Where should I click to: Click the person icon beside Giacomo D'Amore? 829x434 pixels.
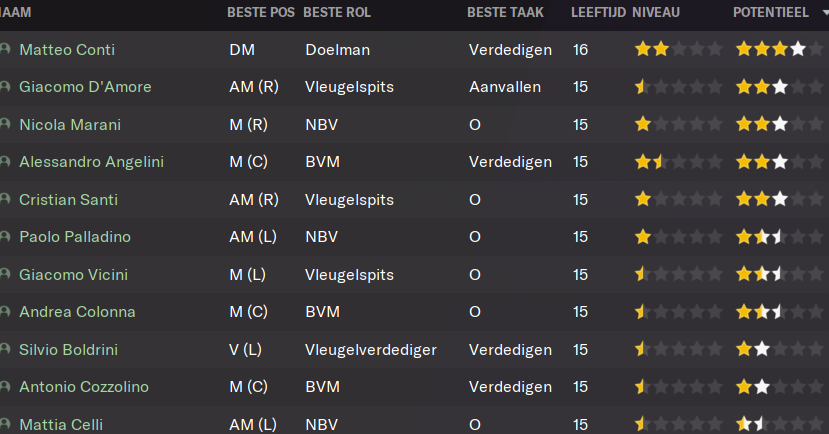(x=5, y=86)
